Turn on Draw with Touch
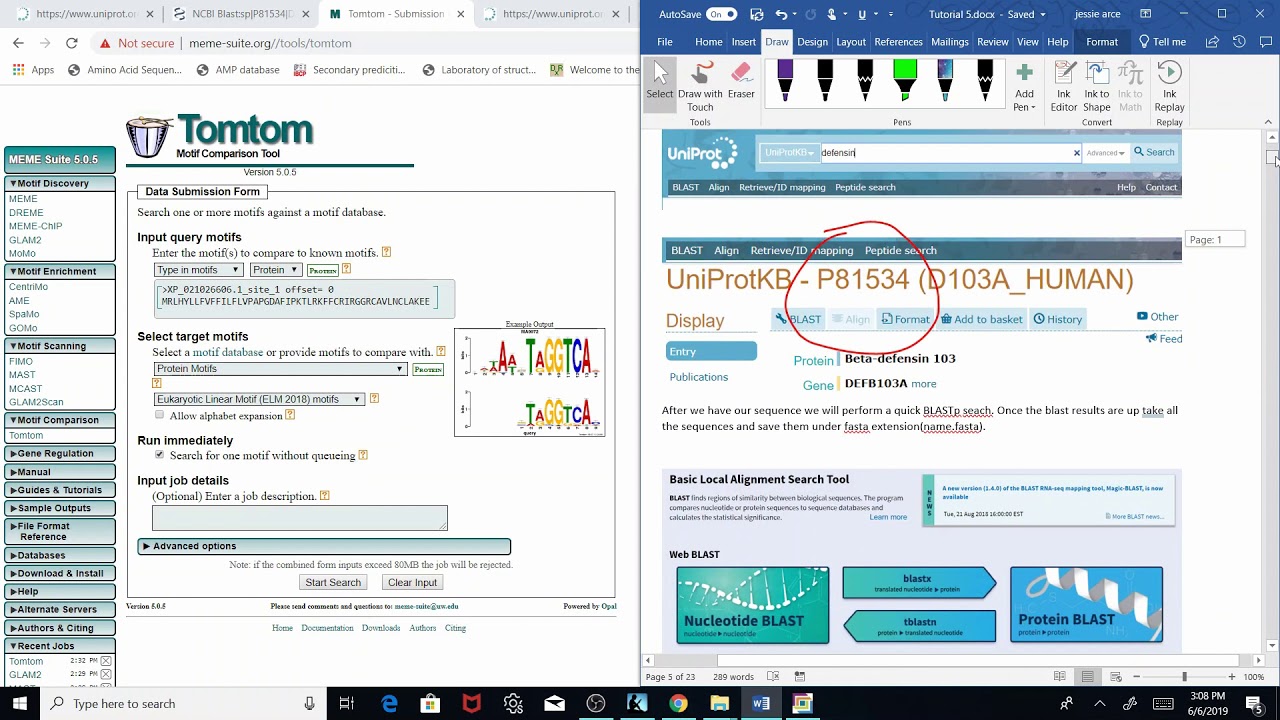Screen dimensions: 1280x720 coord(700,86)
